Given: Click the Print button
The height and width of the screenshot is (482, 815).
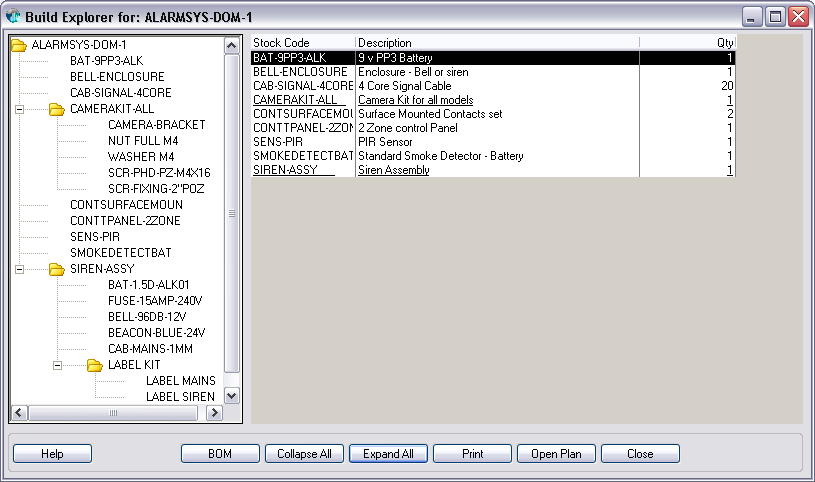Looking at the screenshot, I should coord(472,454).
